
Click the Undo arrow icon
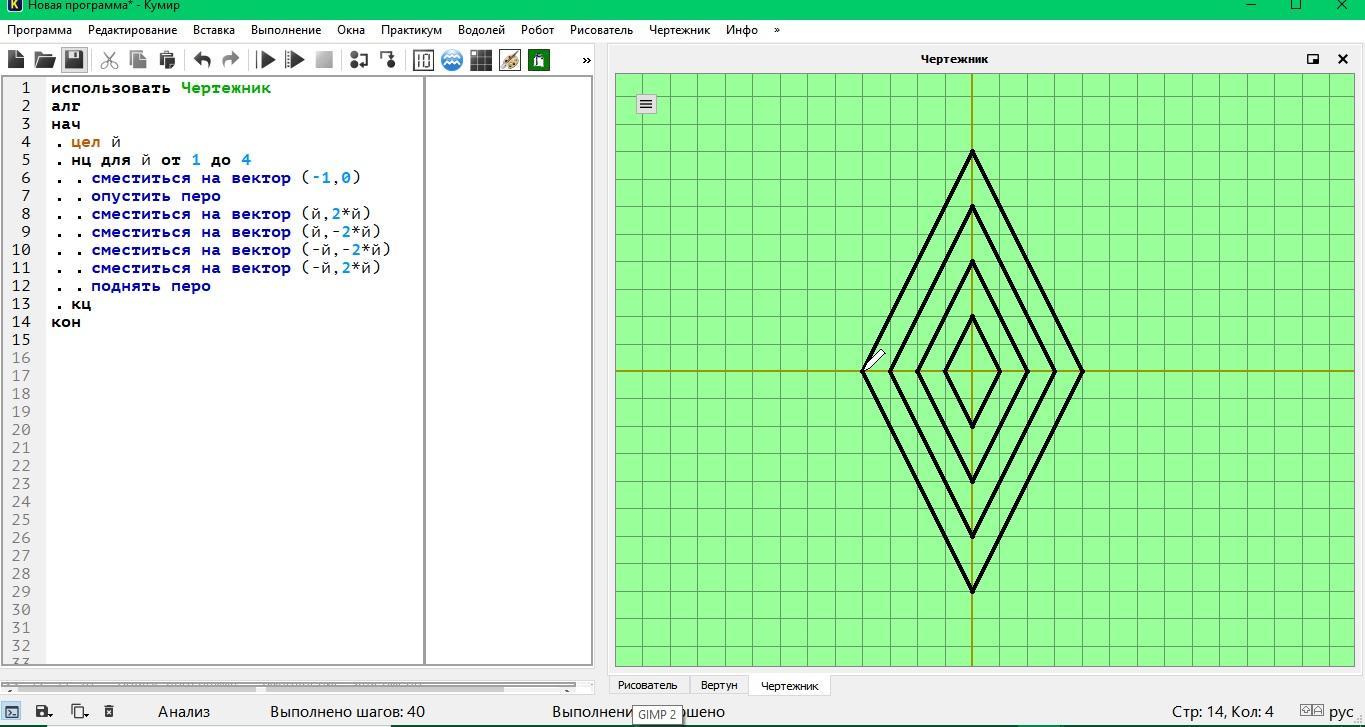coord(202,60)
